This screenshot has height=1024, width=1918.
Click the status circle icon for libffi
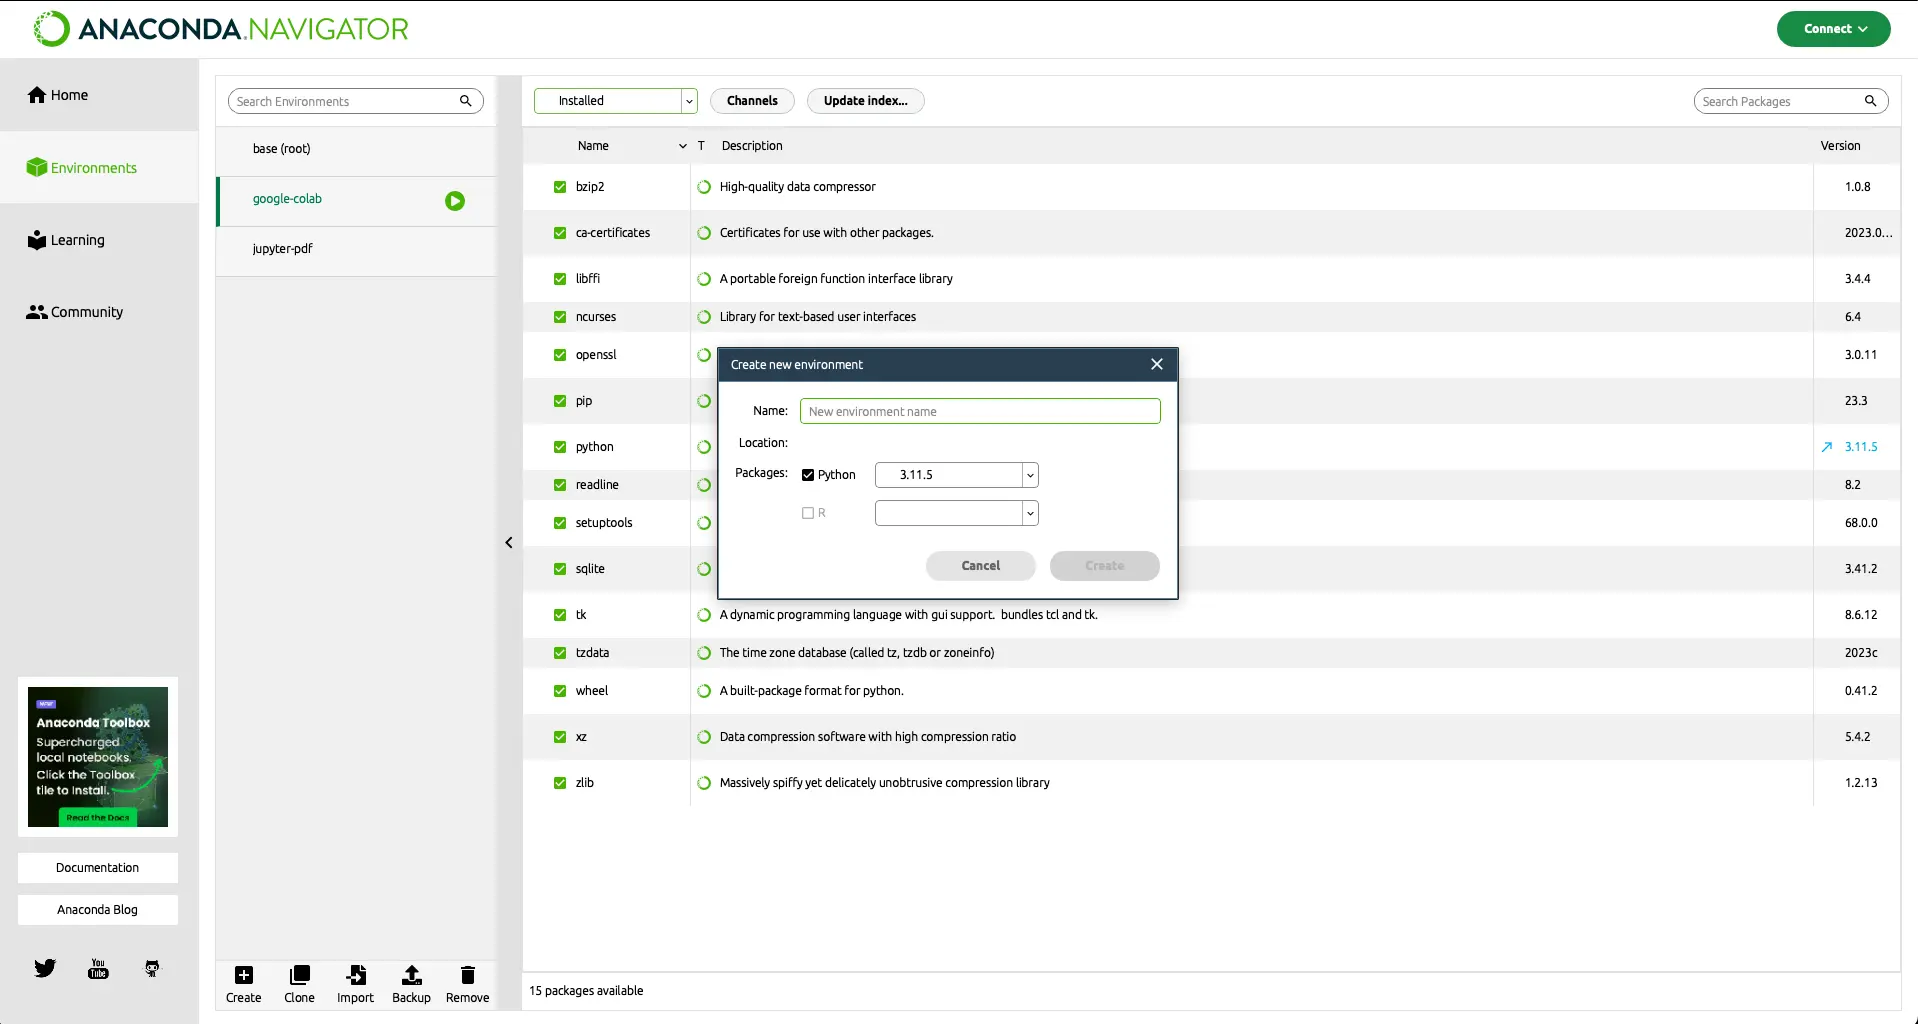click(704, 279)
